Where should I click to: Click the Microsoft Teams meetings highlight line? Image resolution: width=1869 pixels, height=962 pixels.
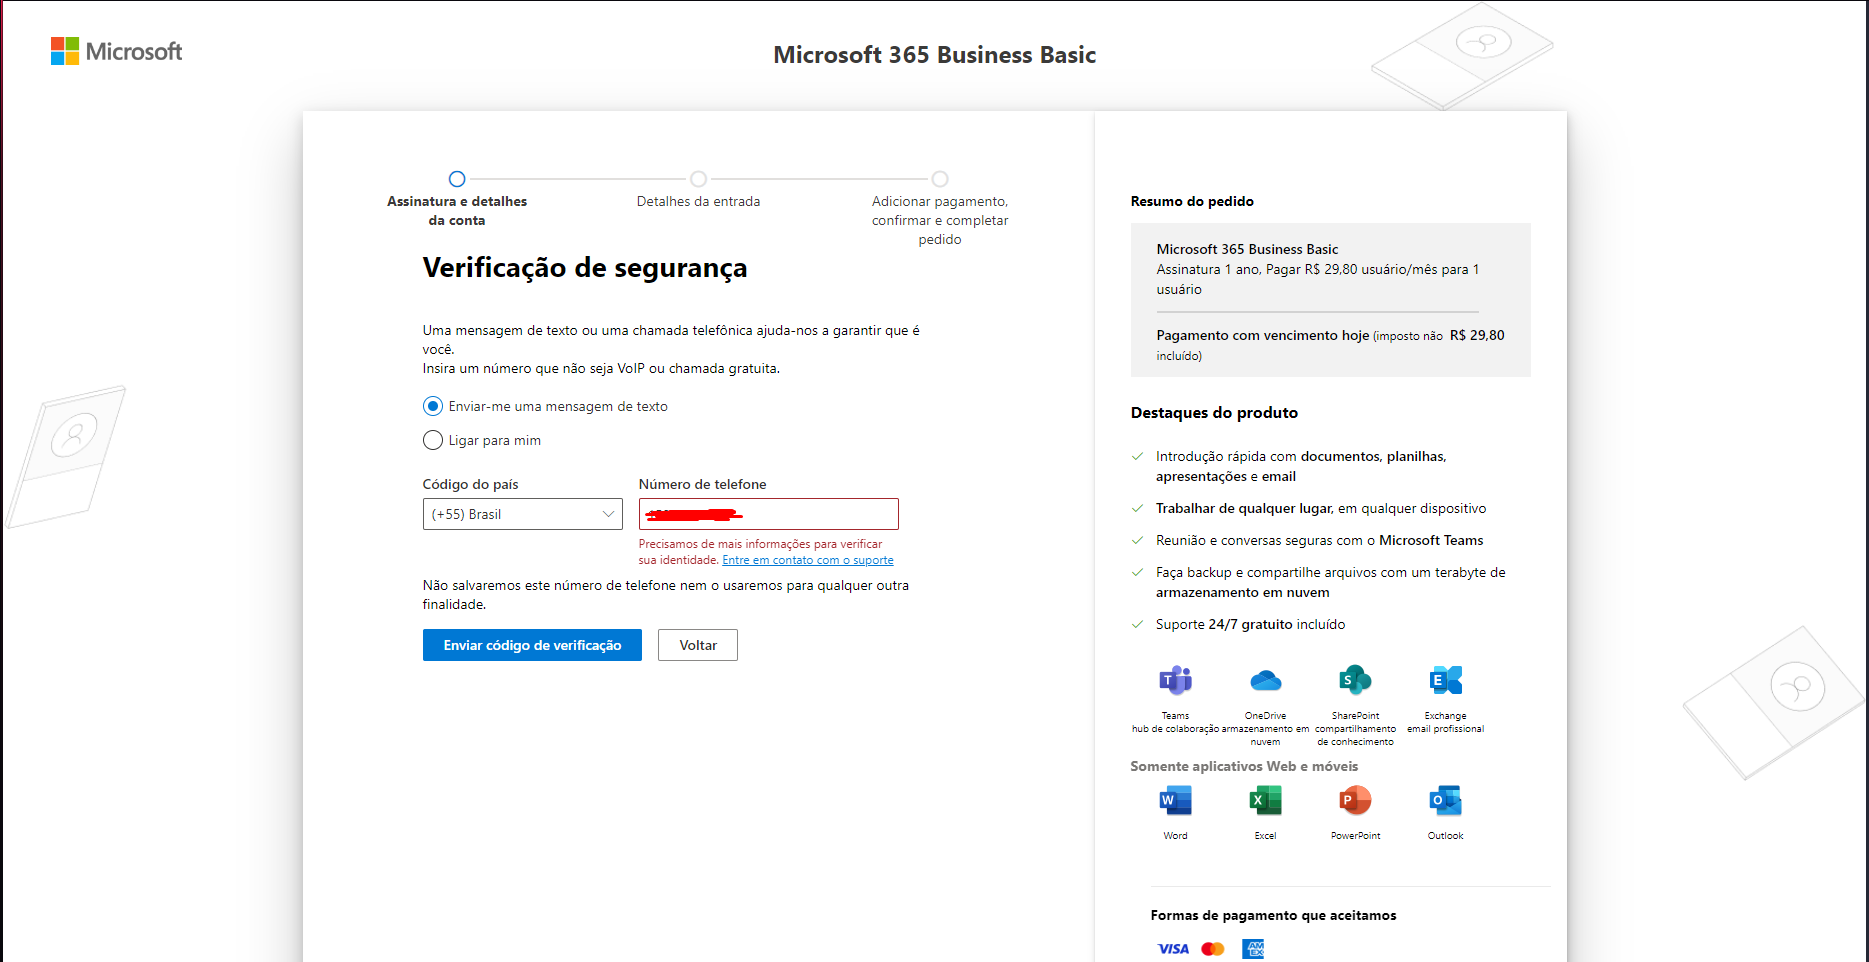point(1319,540)
